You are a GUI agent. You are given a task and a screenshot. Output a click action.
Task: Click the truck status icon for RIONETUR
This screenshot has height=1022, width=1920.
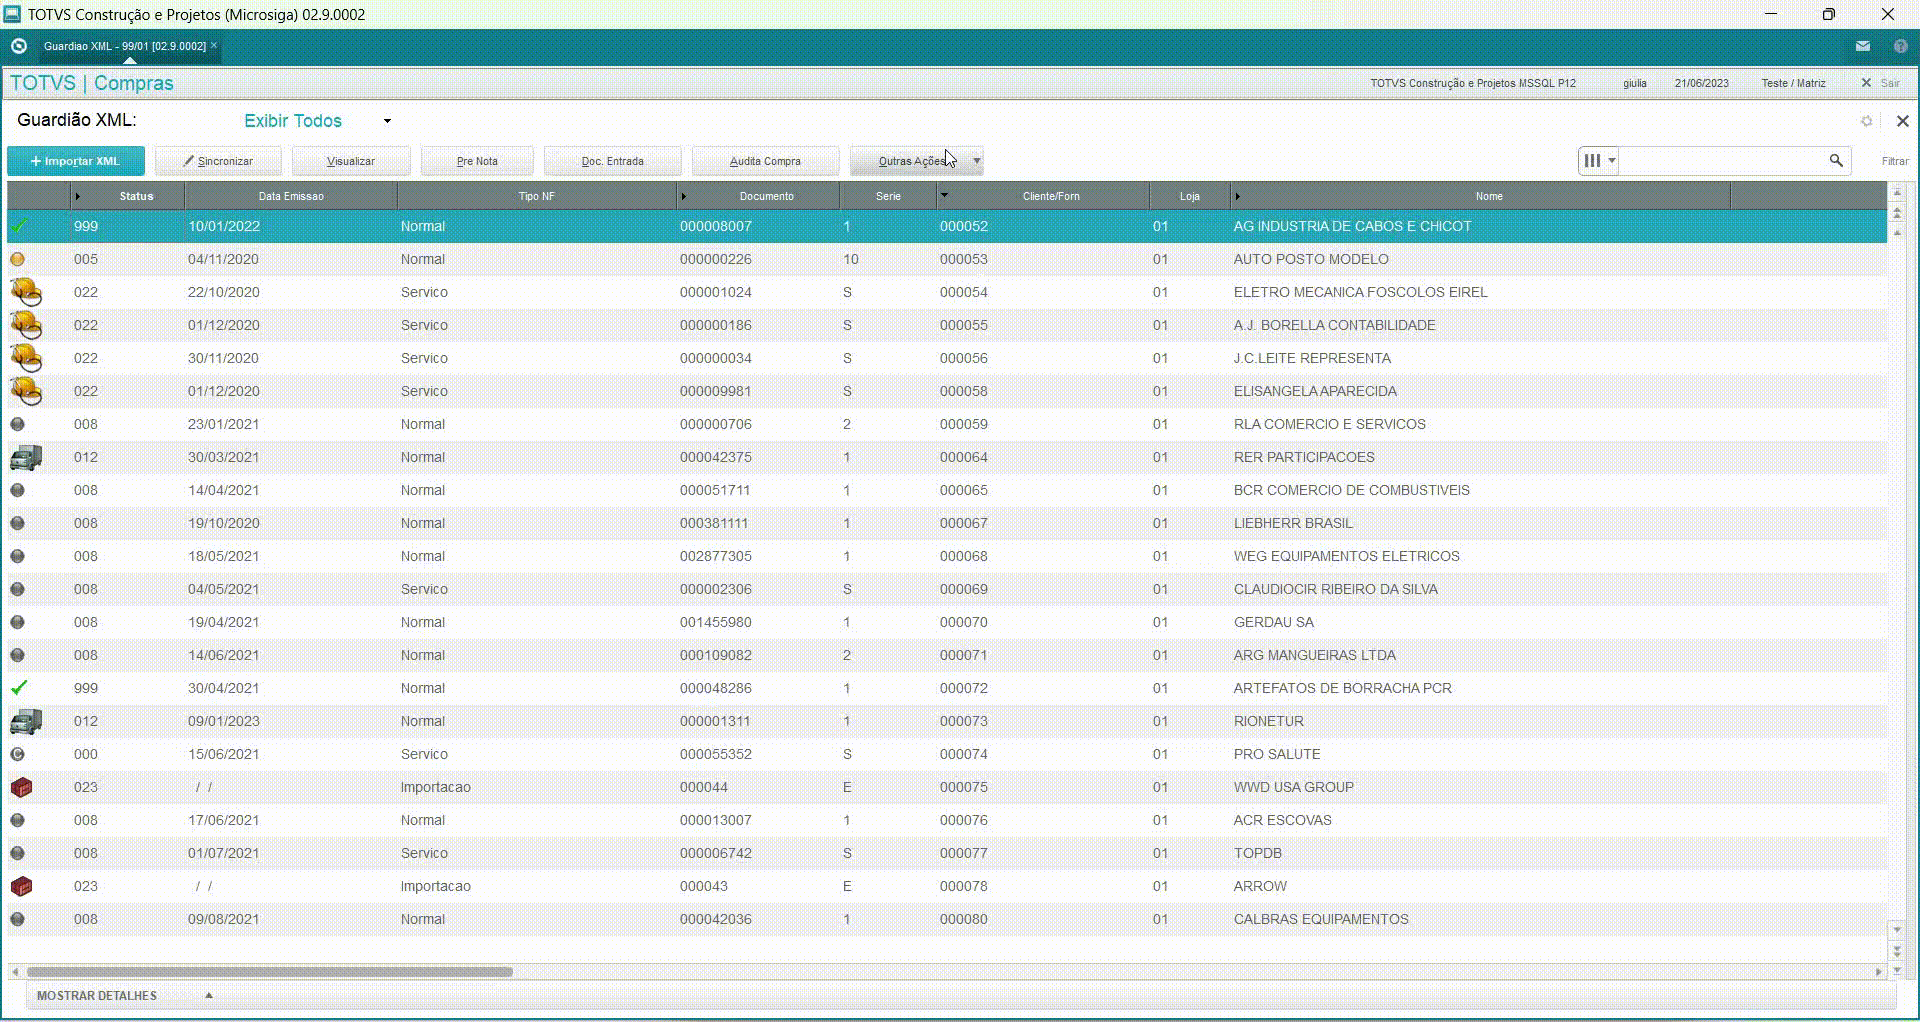coord(26,721)
